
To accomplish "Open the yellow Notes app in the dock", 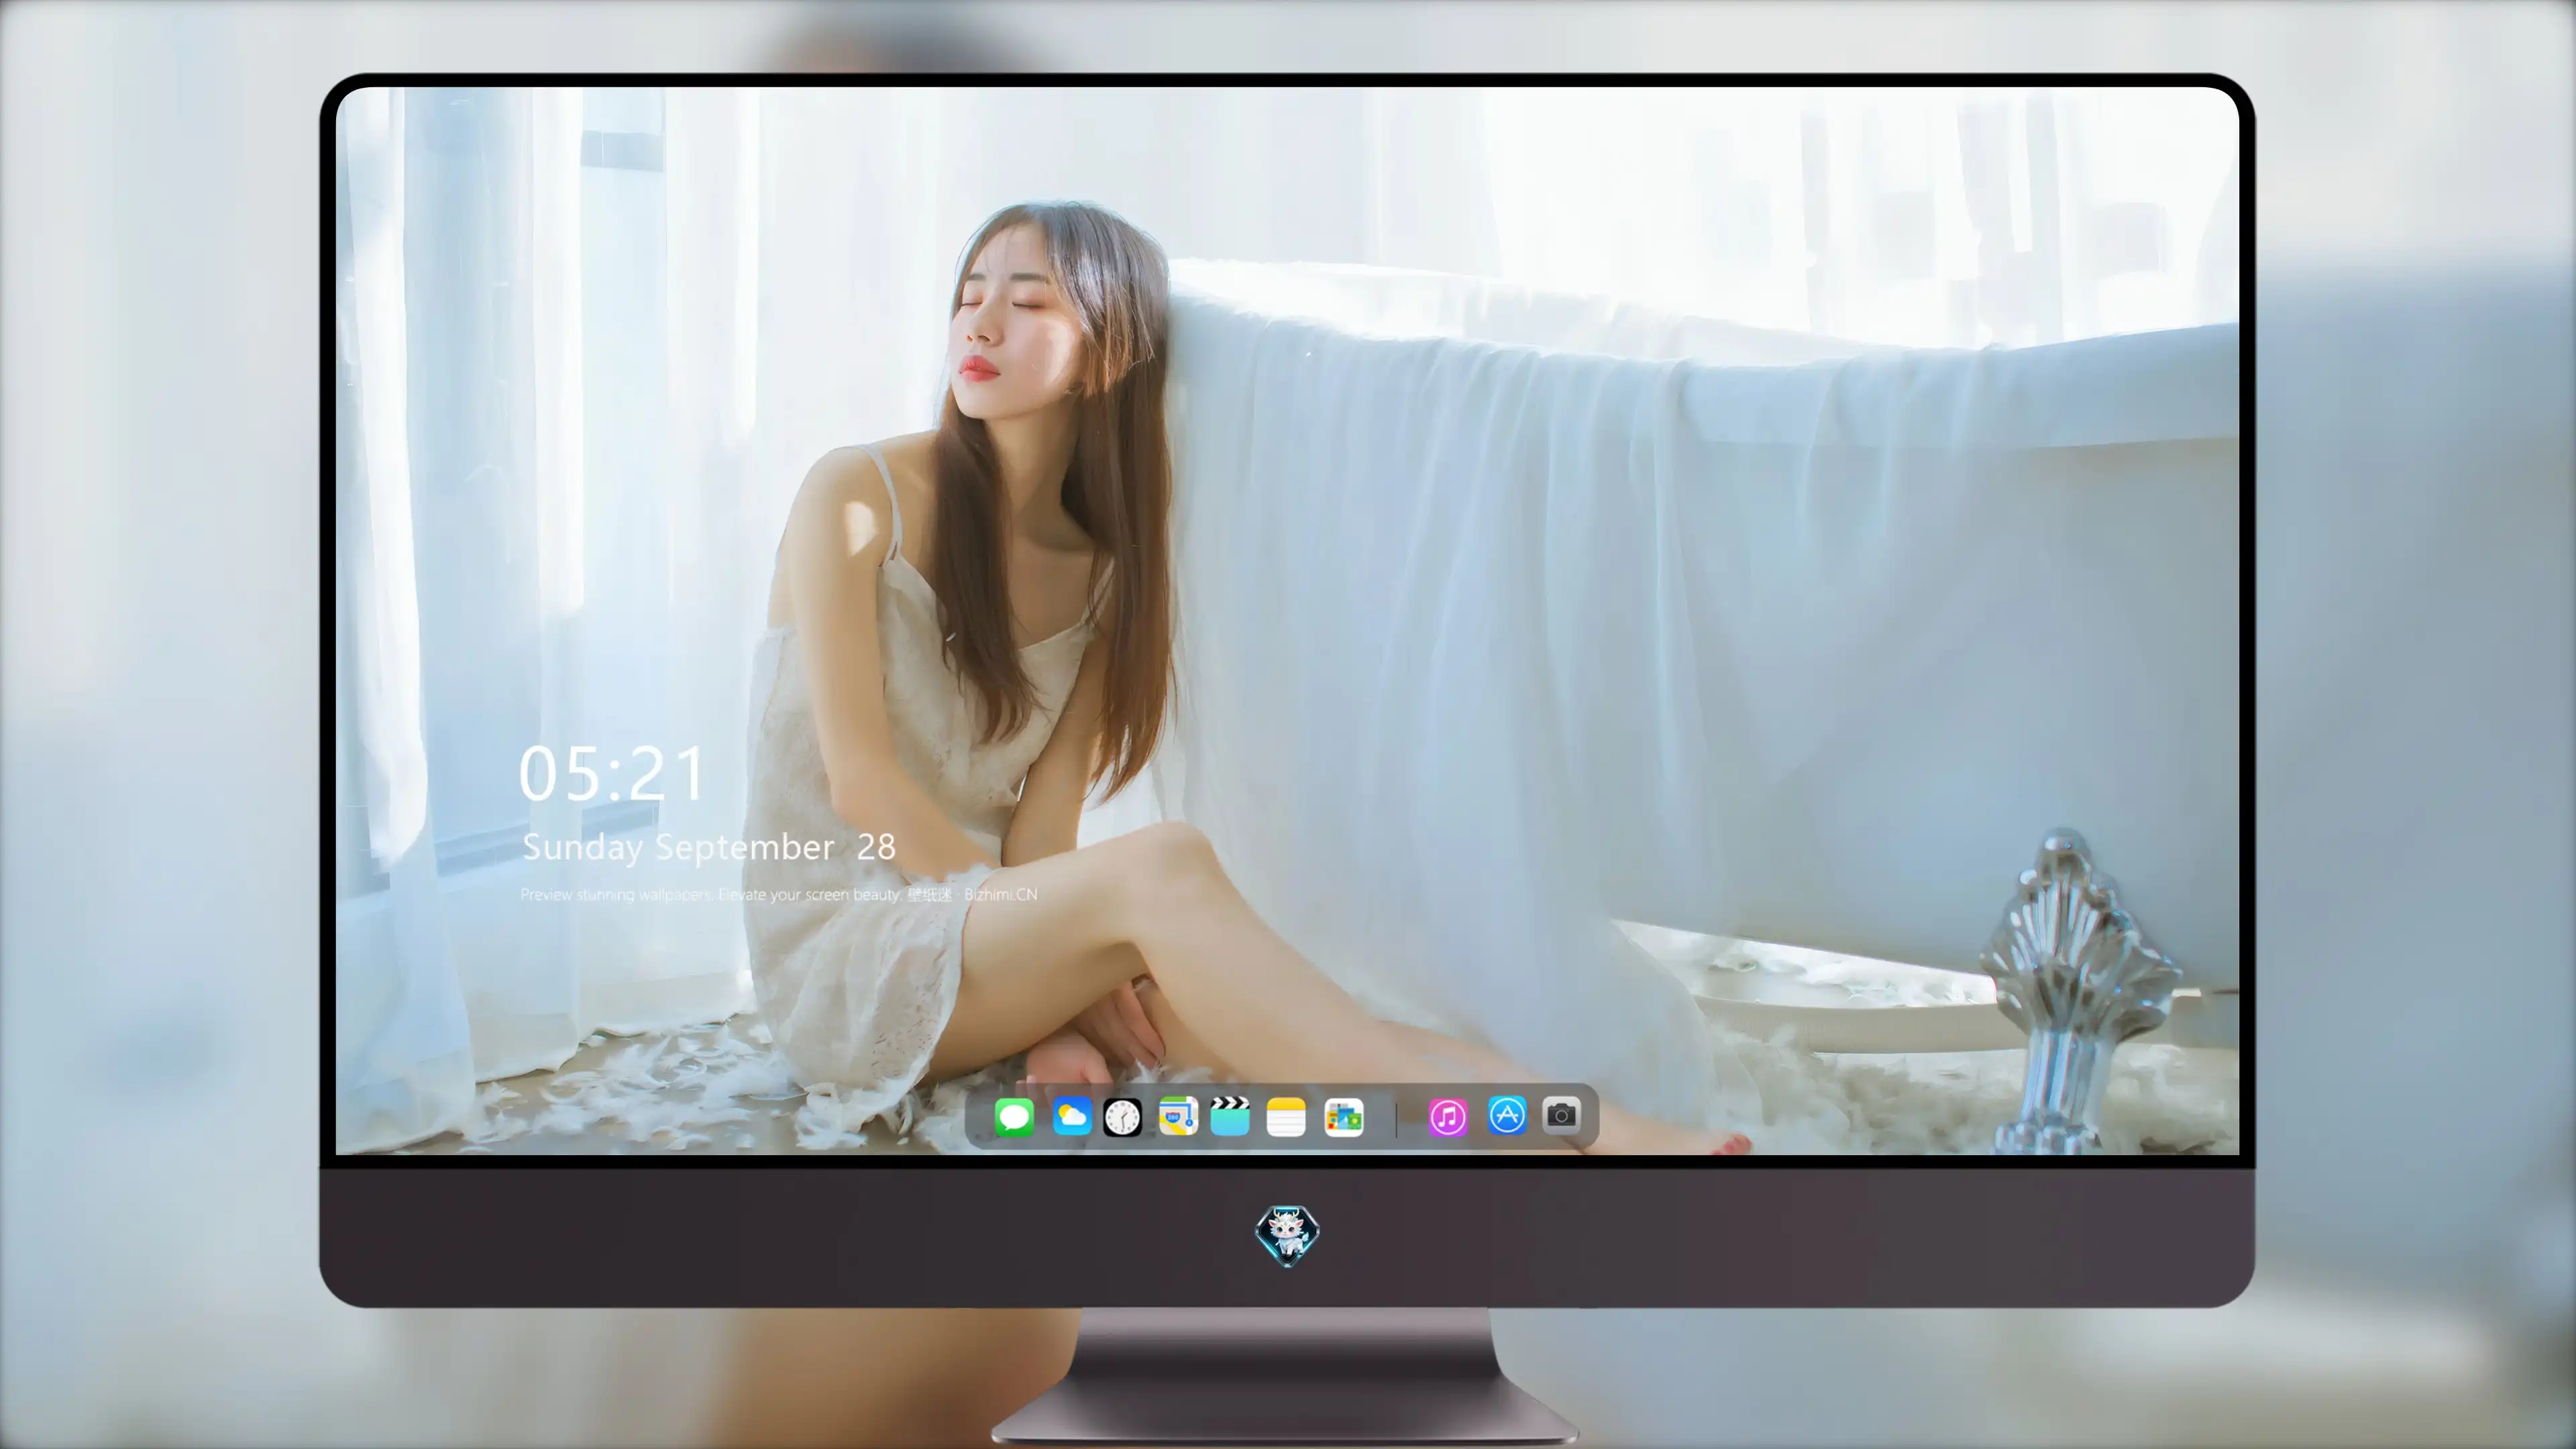I will point(1286,1116).
